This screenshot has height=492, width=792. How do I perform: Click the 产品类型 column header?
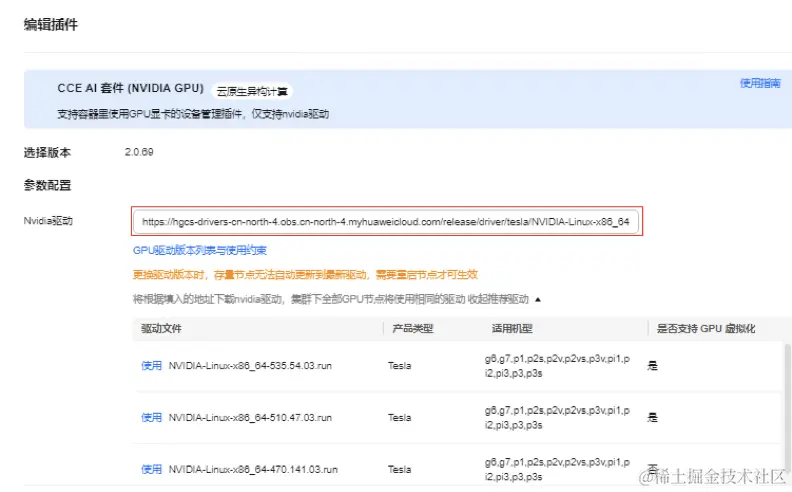coord(413,328)
